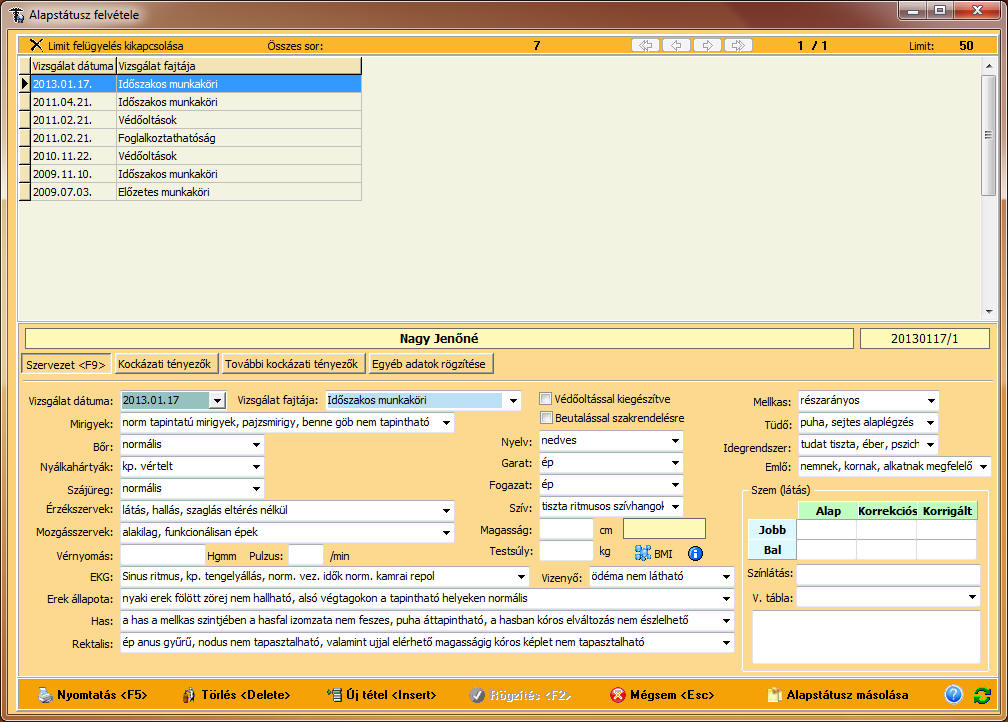Open the Tüdő dropdown
Image resolution: width=1008 pixels, height=722 pixels.
[x=931, y=423]
